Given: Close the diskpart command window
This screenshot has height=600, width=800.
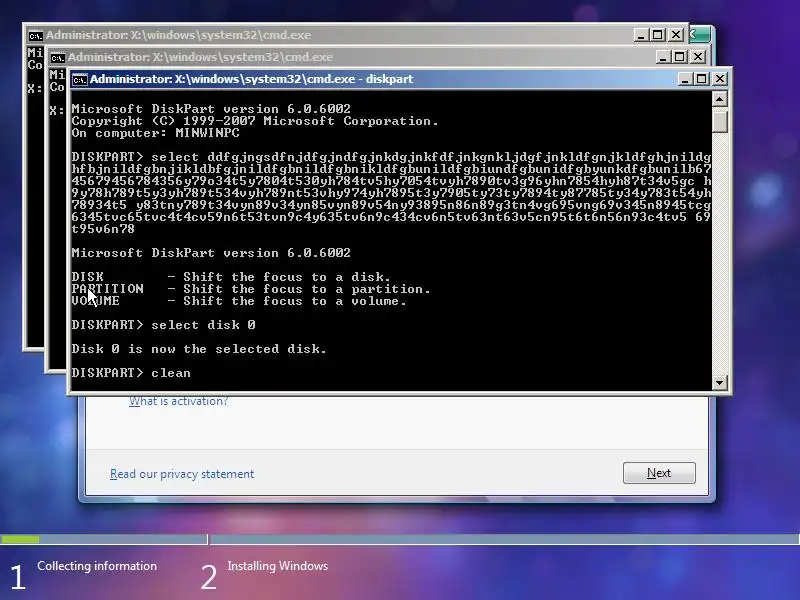Looking at the screenshot, I should coord(720,79).
